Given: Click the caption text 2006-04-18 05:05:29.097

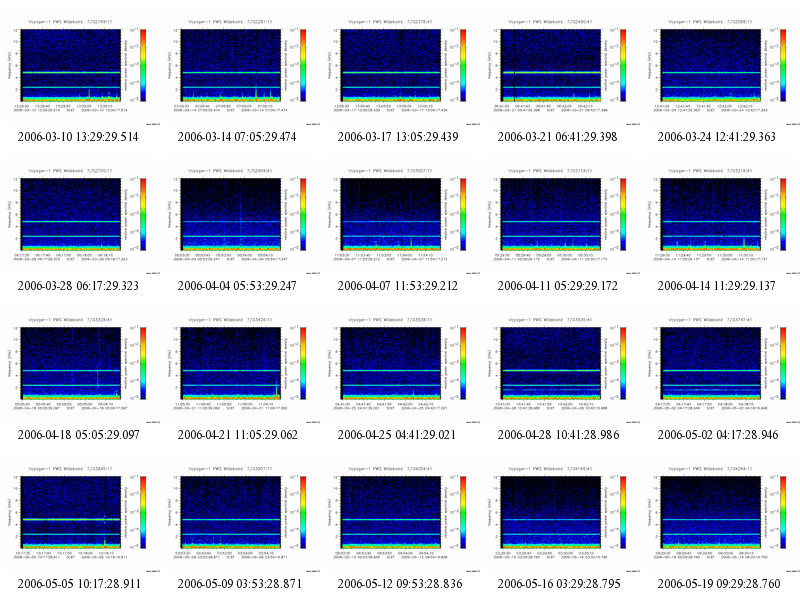Looking at the screenshot, I should (x=79, y=435).
